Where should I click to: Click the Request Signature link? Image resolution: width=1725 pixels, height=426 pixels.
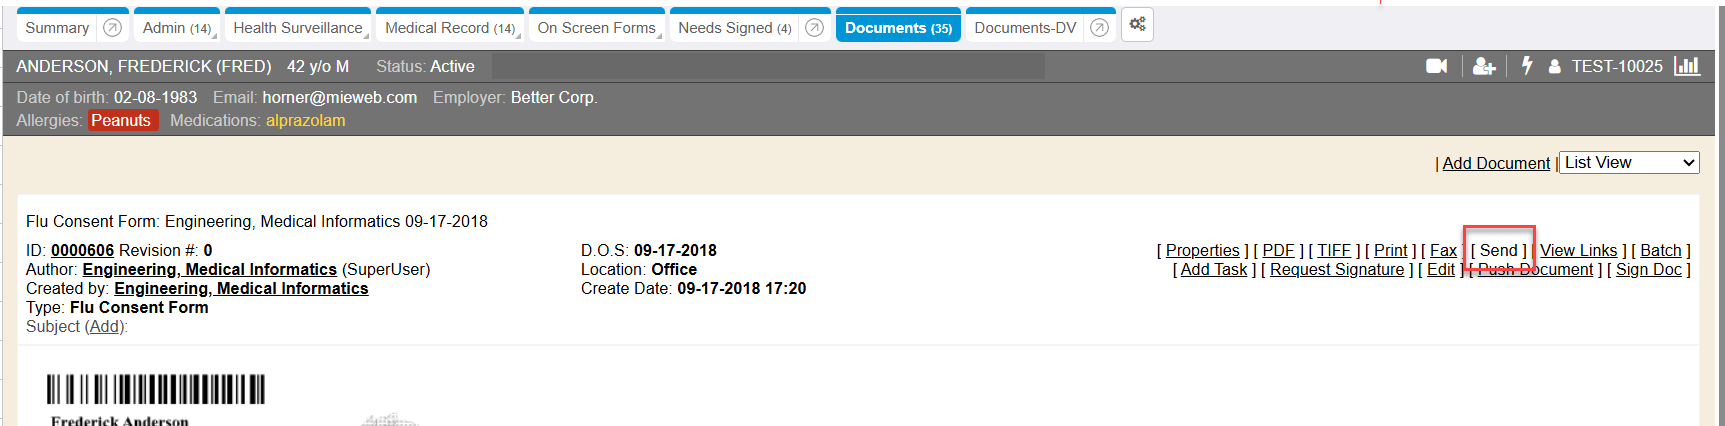[1337, 270]
